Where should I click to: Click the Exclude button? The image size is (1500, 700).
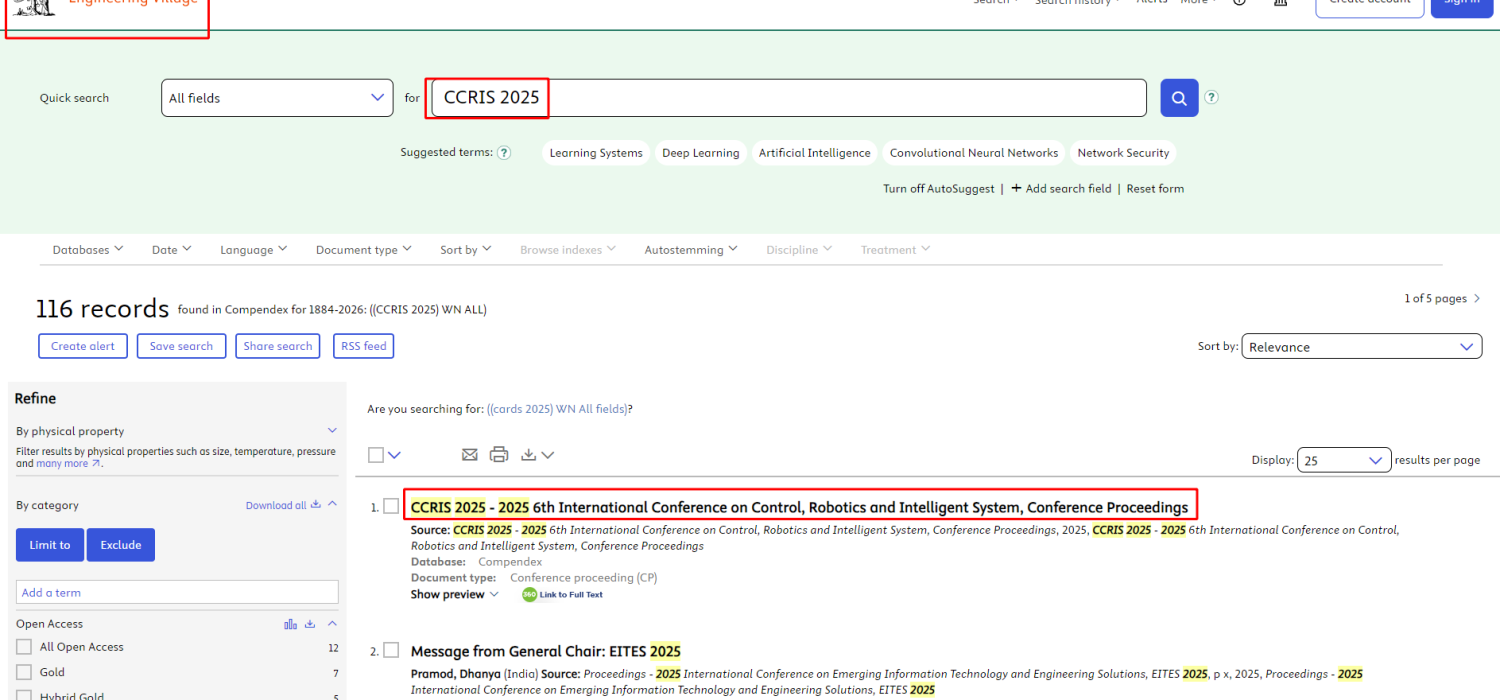pyautogui.click(x=121, y=545)
